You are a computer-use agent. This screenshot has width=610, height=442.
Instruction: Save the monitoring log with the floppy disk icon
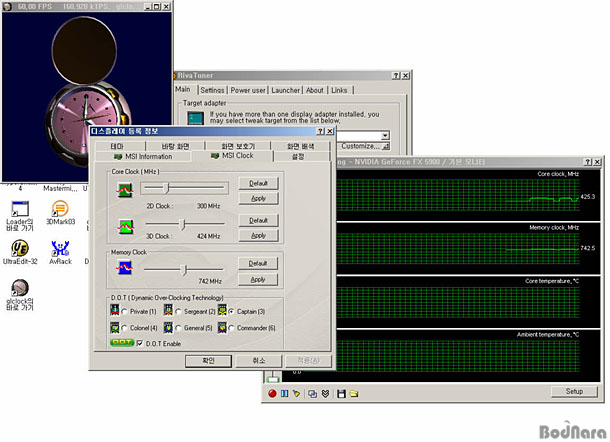[x=341, y=394]
